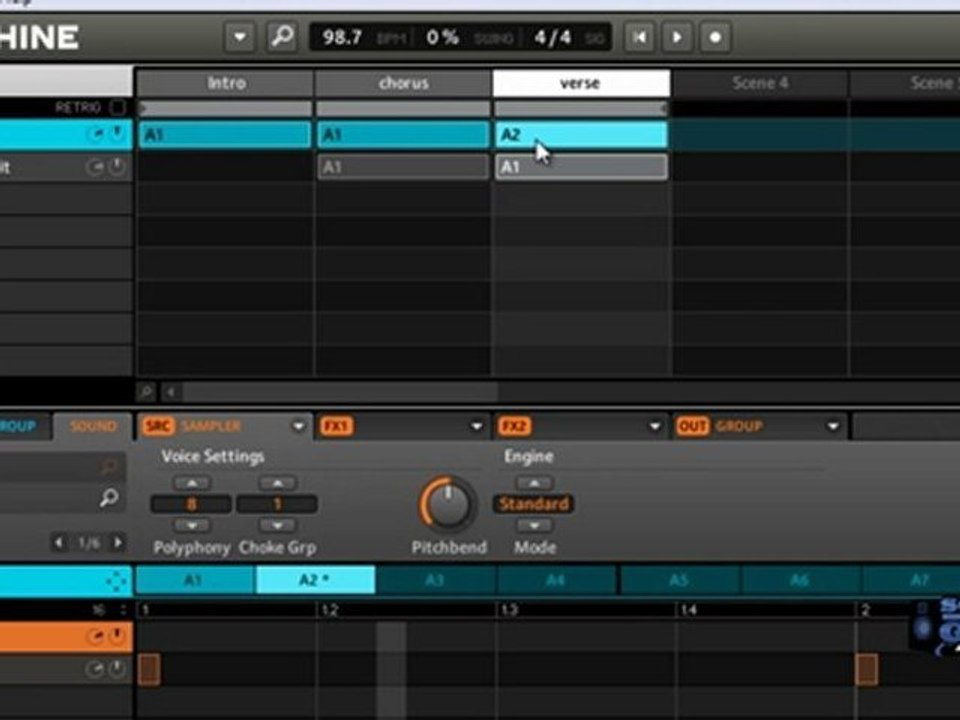
Task: Toggle mute icon on the orange sound row
Action: pos(95,637)
